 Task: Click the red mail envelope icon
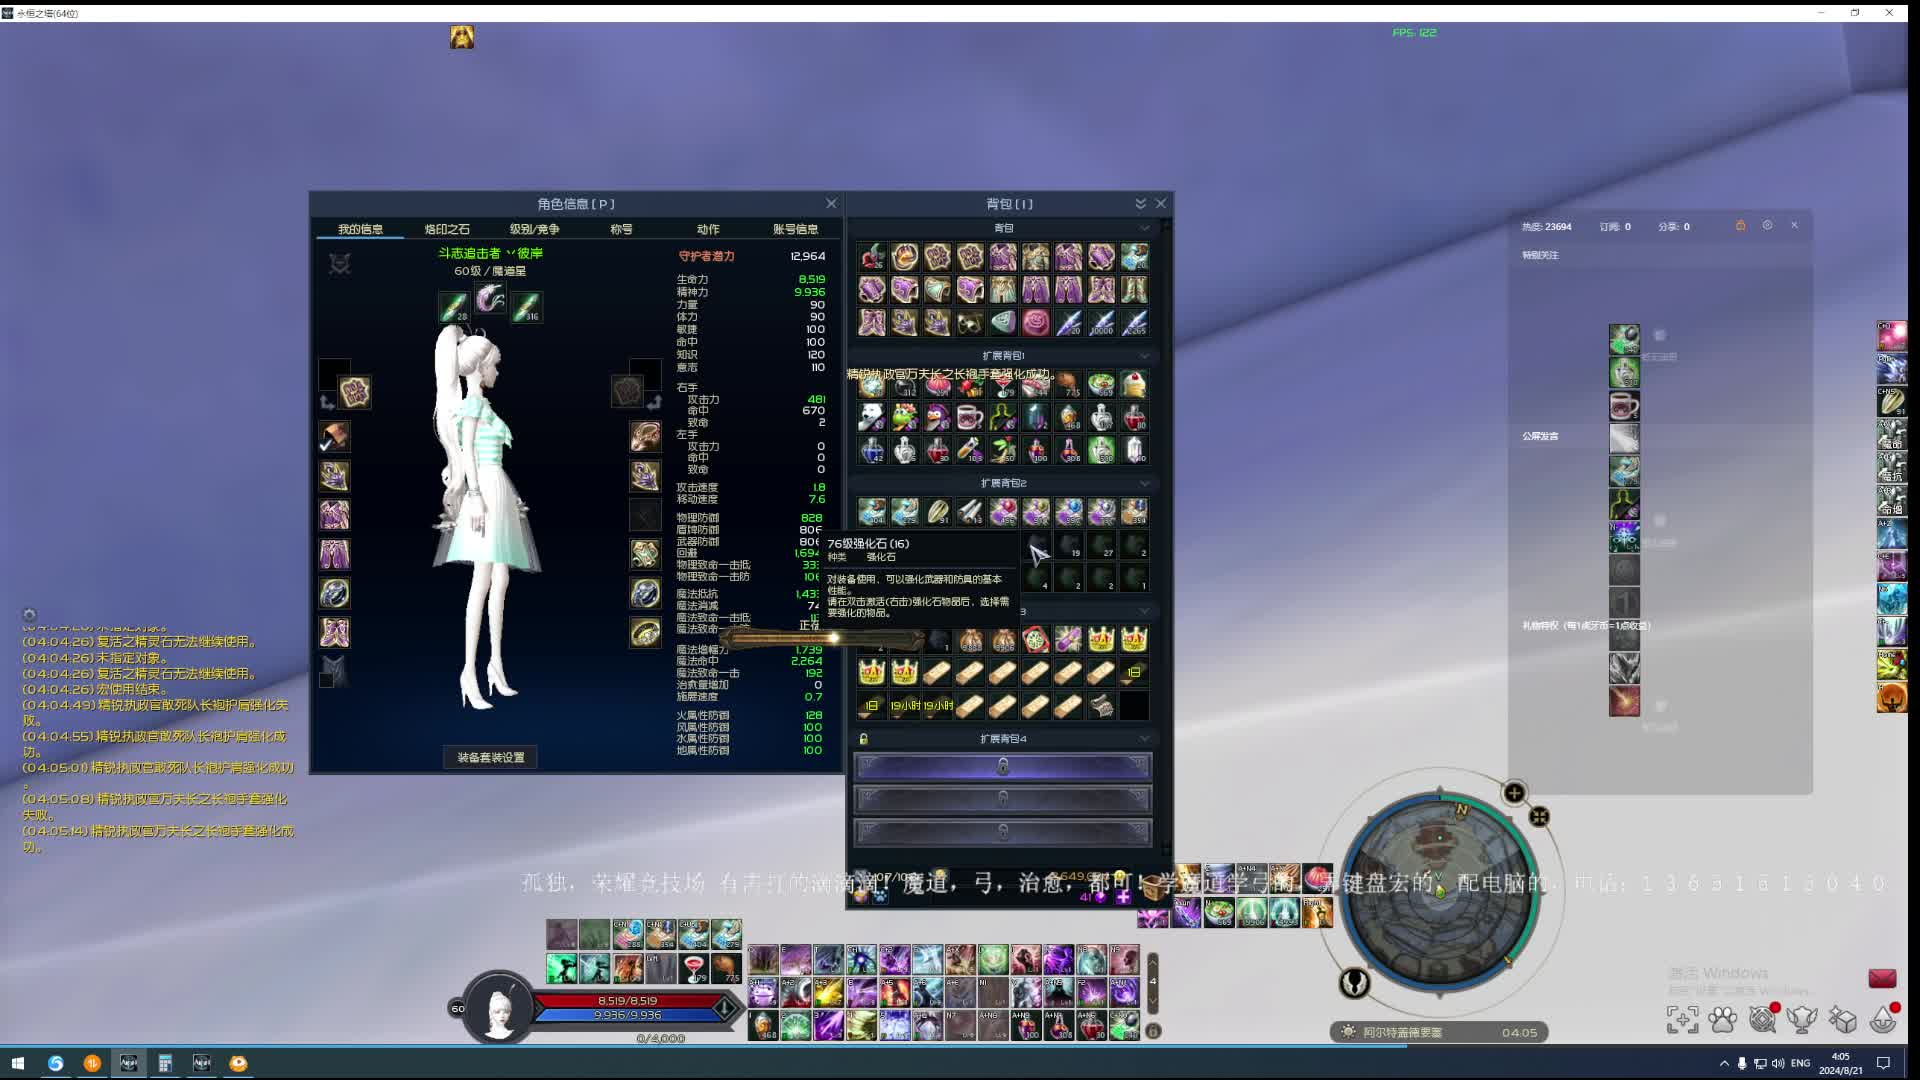(x=1882, y=978)
